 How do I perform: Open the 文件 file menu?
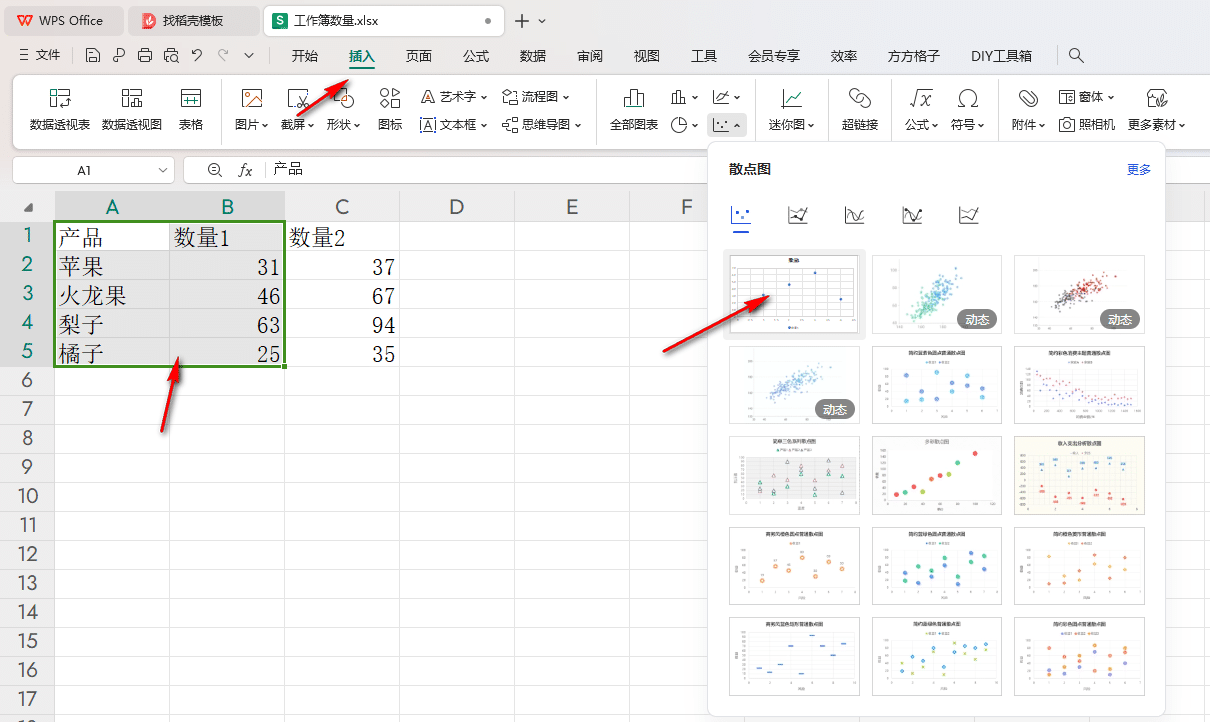[x=39, y=55]
